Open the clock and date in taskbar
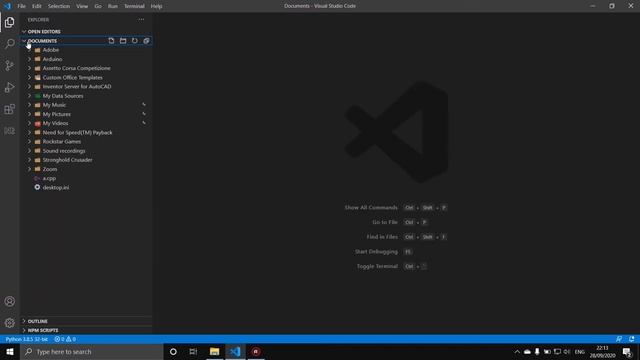Viewport: 640px width, 360px height. pyautogui.click(x=602, y=352)
